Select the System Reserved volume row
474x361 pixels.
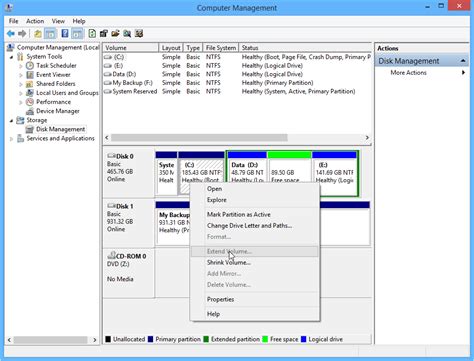click(x=237, y=91)
